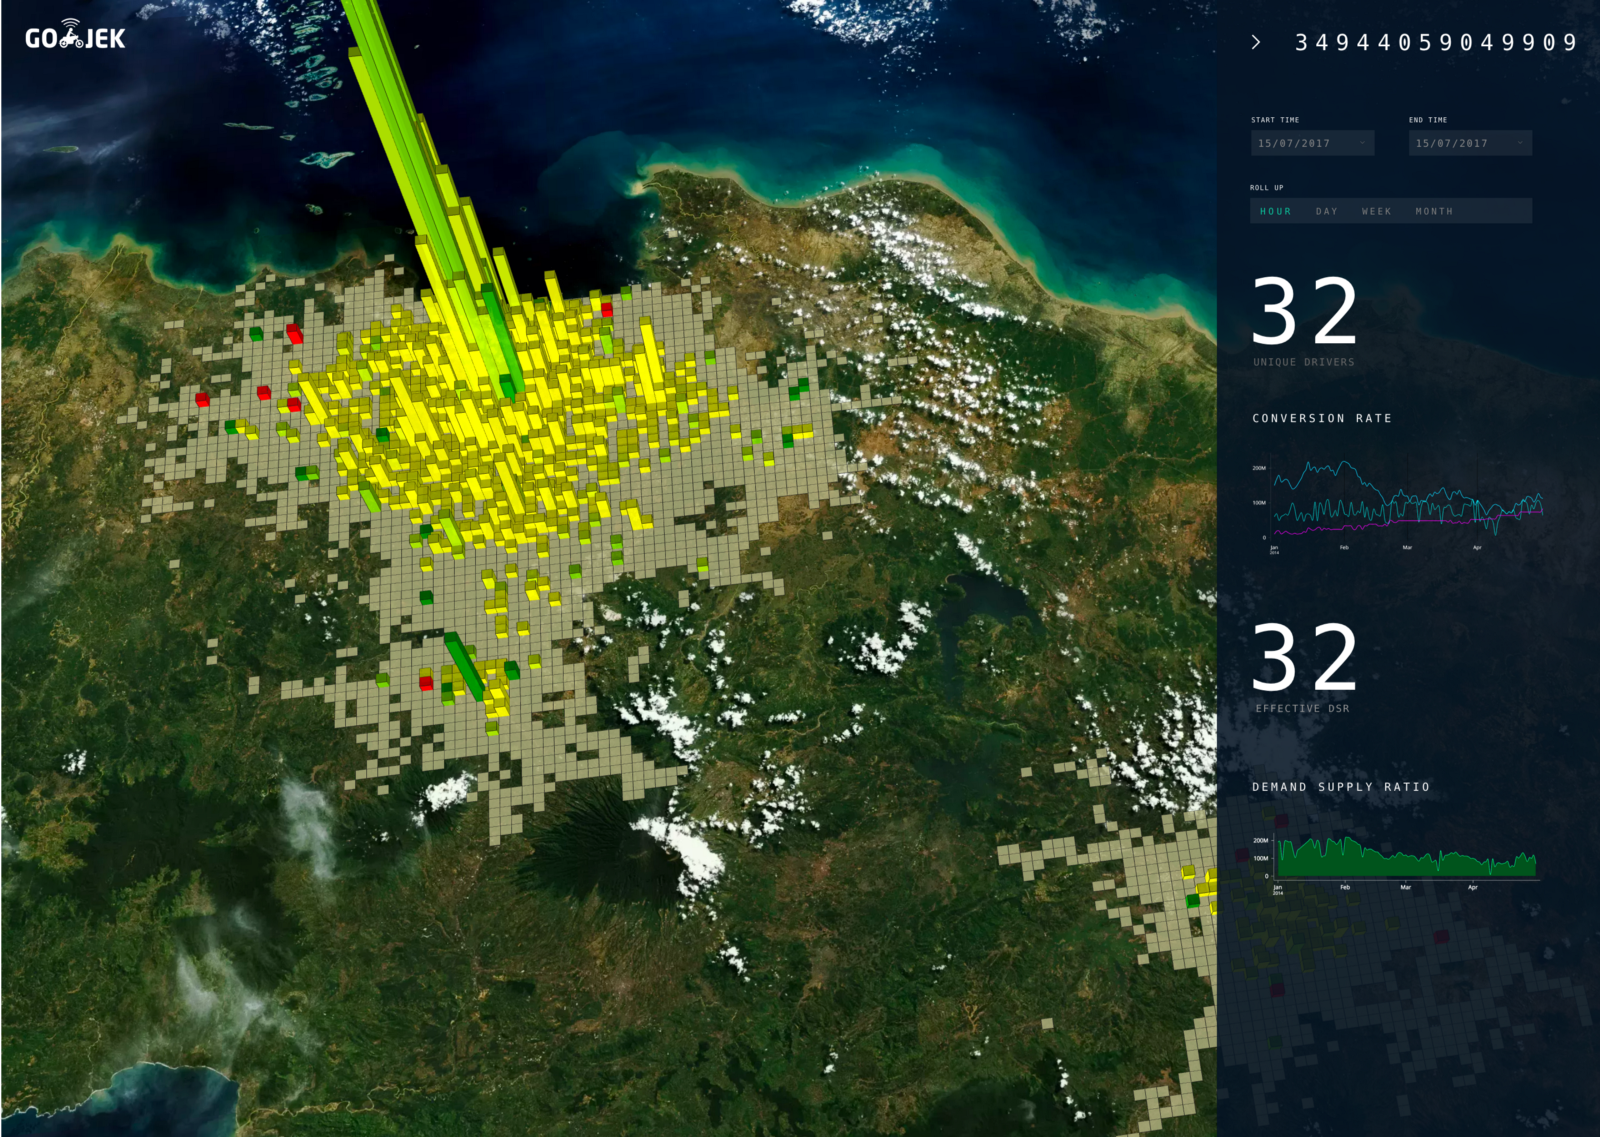
Task: Click the ROLL UP label
Action: 1267,188
